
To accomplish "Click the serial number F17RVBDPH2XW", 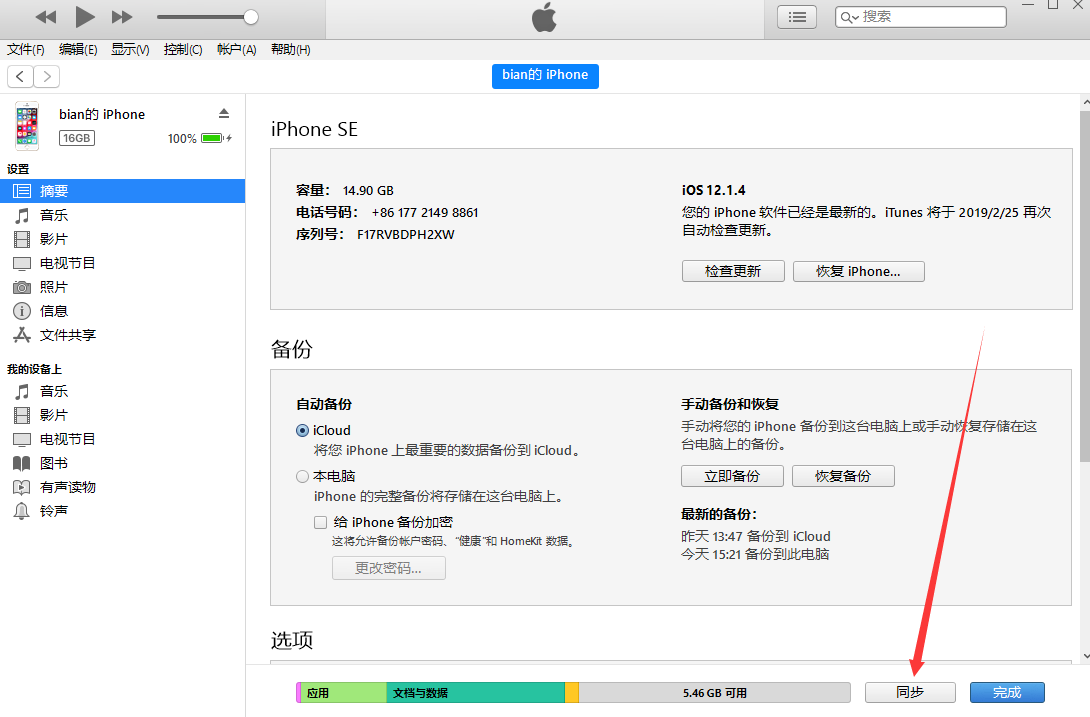I will click(406, 235).
